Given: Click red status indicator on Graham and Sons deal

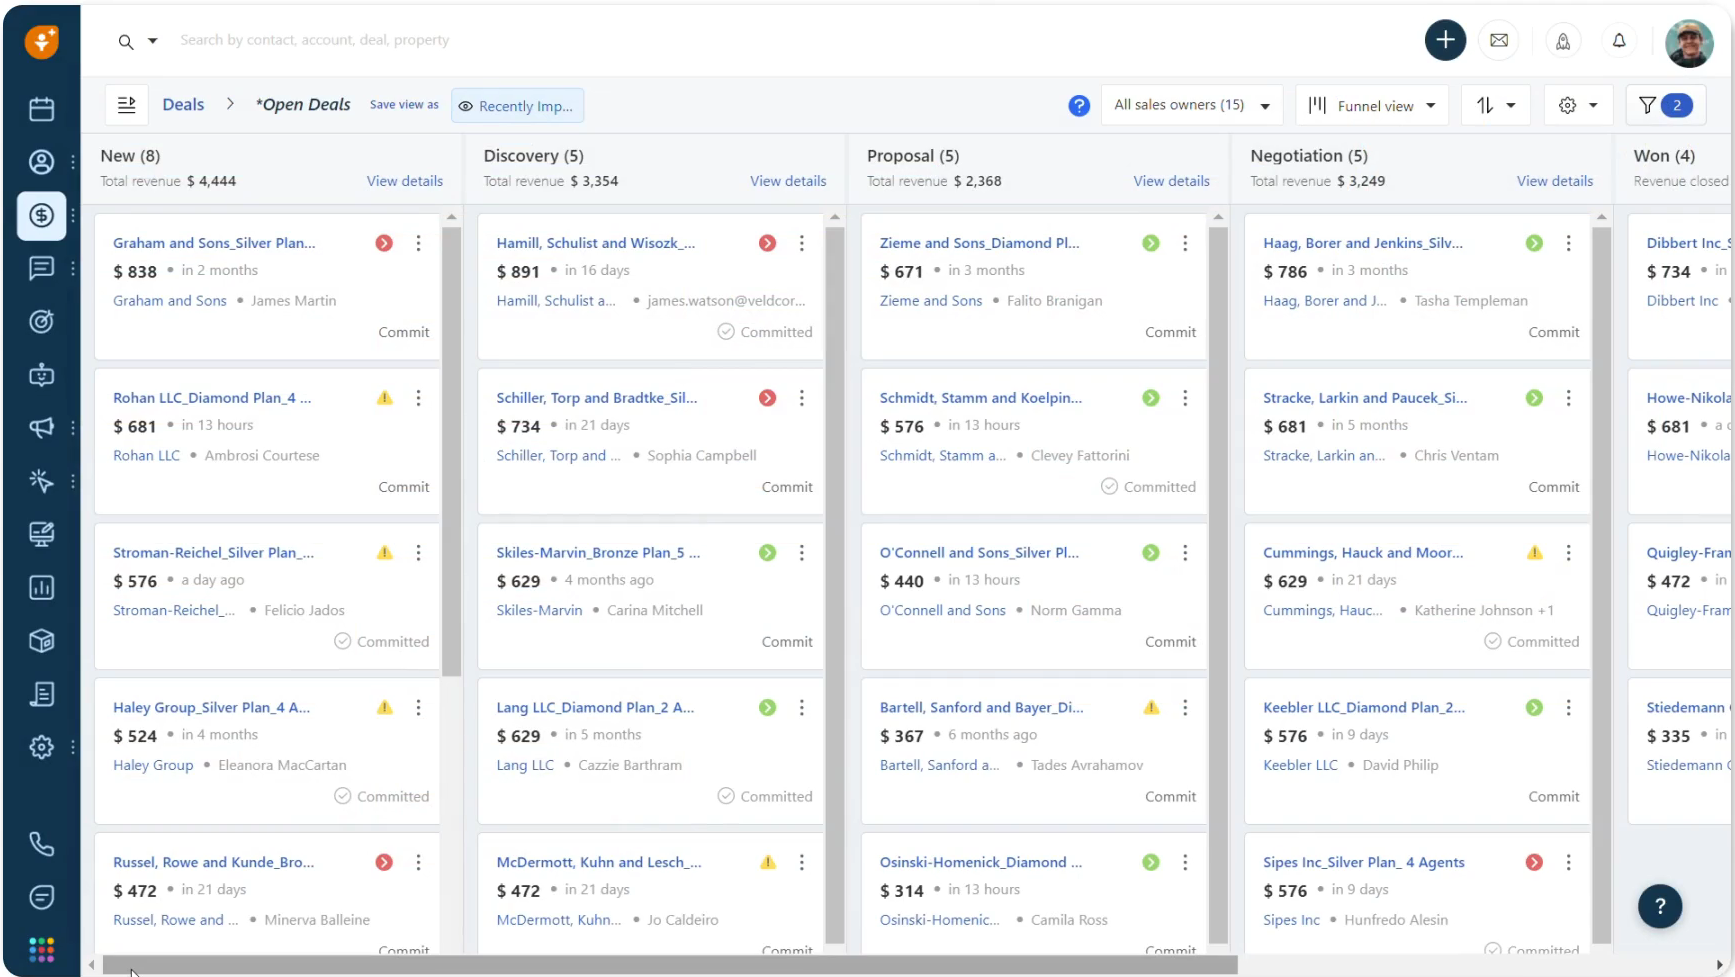Looking at the screenshot, I should pos(384,243).
